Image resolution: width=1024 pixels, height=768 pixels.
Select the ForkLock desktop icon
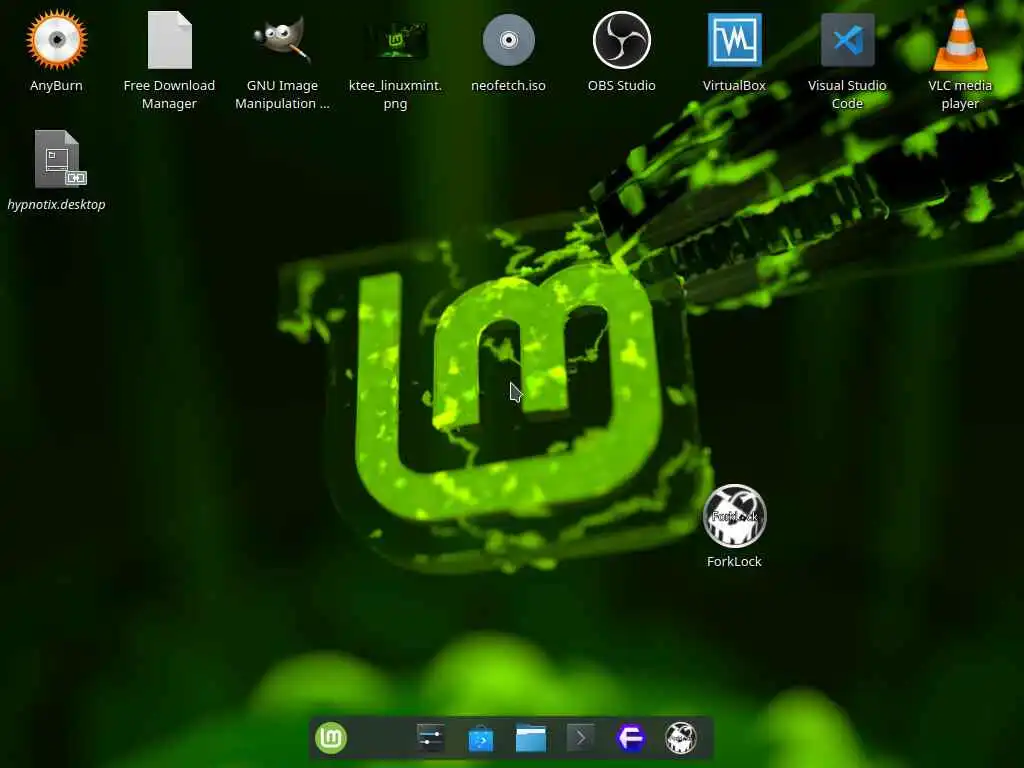(x=735, y=516)
